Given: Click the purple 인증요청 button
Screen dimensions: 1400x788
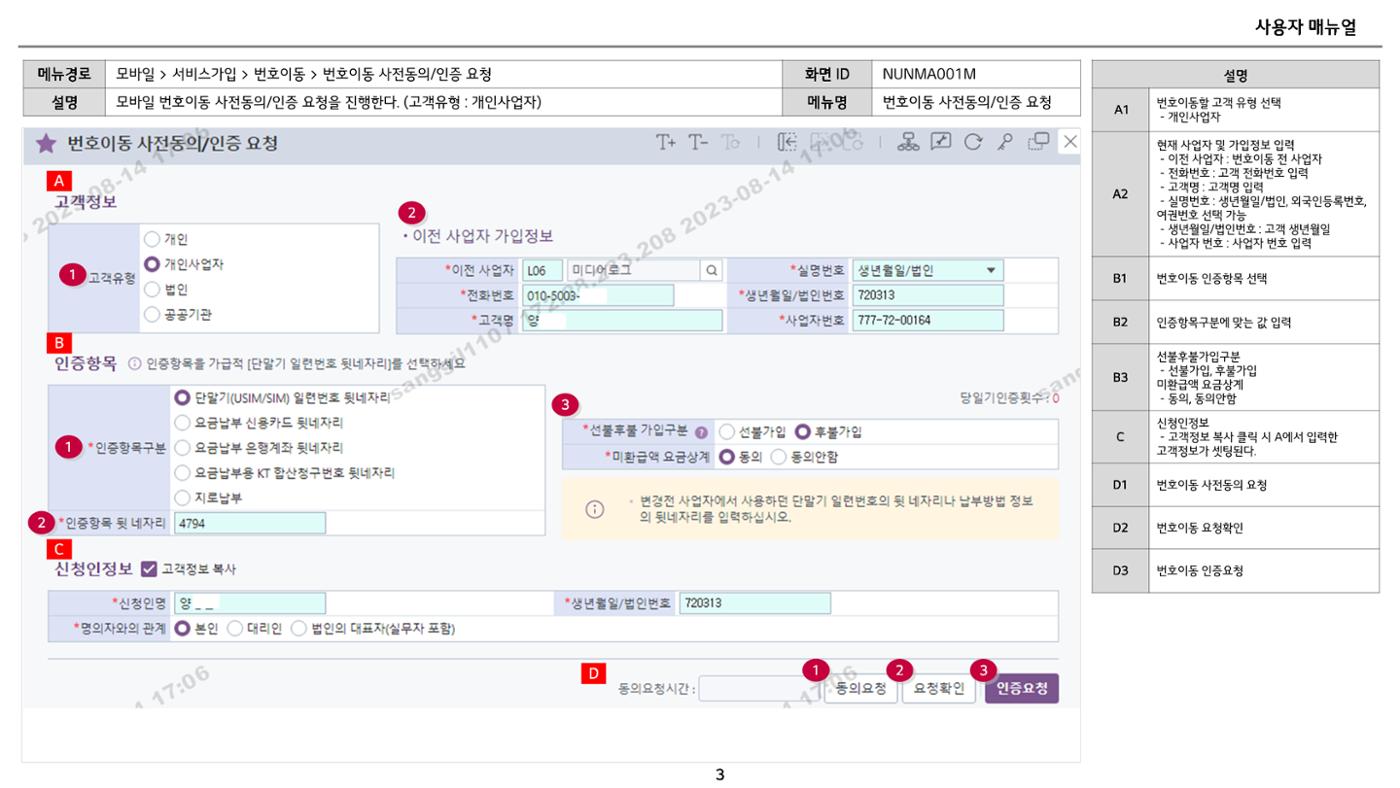Looking at the screenshot, I should pyautogui.click(x=1021, y=689).
